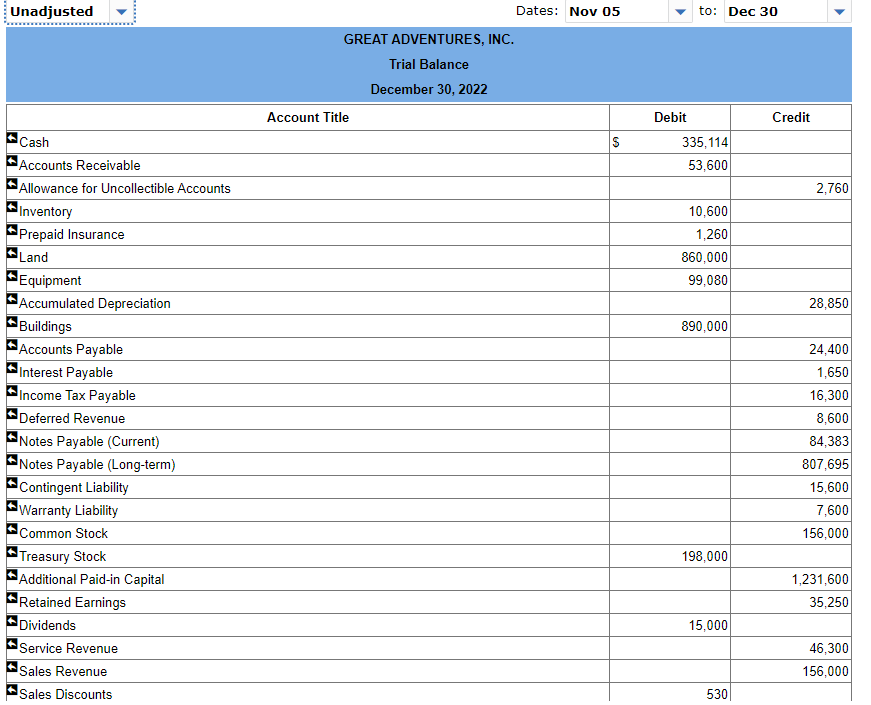The width and height of the screenshot is (871, 705).
Task: Open the Accumulated Depreciation account icon
Action: click(x=10, y=299)
